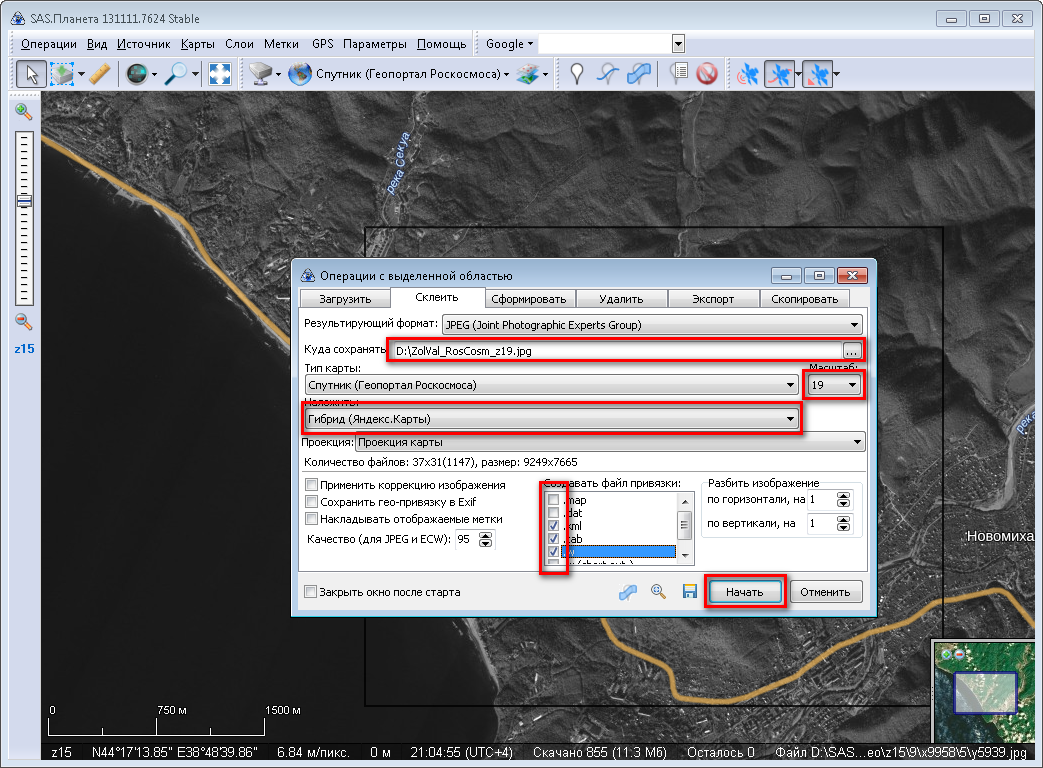This screenshot has width=1043, height=768.
Task: Open the 'Наложить' Гибрид Яндекс dropdown
Action: click(x=551, y=419)
